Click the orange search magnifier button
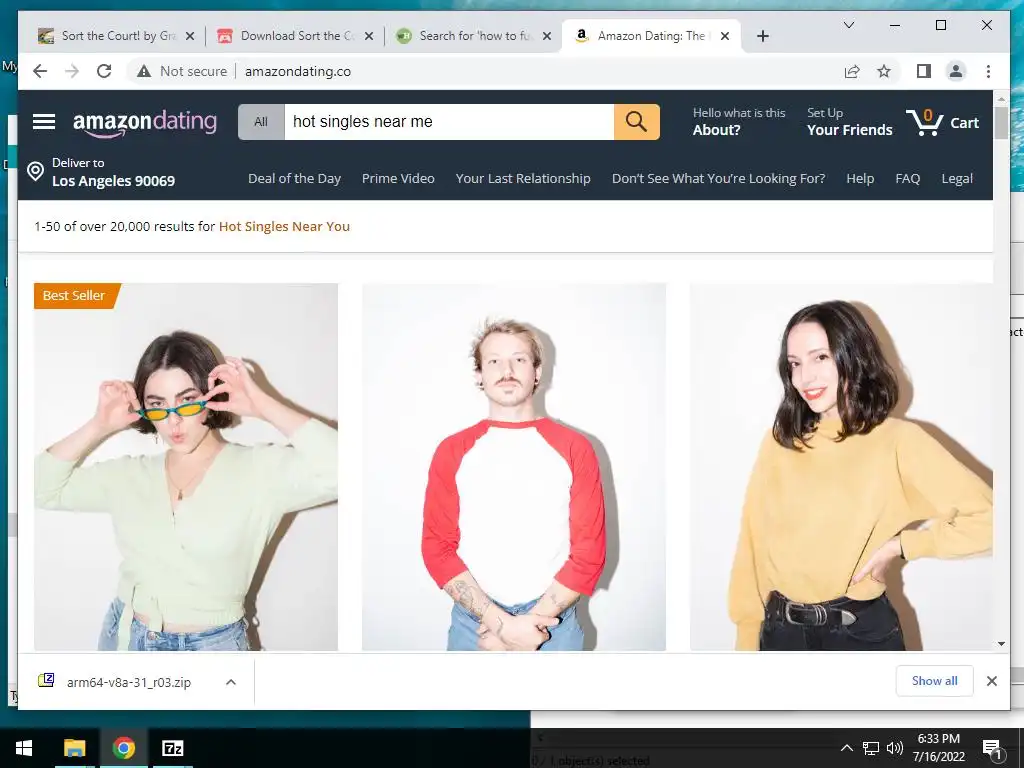The image size is (1024, 768). pos(636,121)
